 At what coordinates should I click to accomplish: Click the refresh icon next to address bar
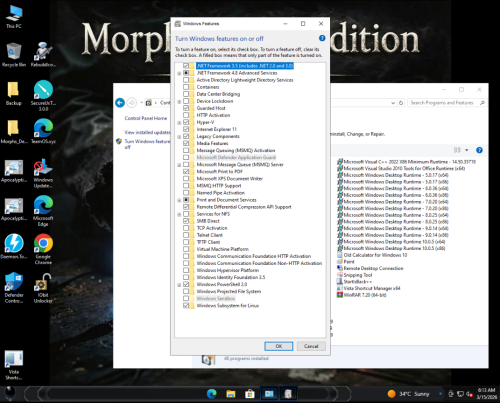click(401, 103)
